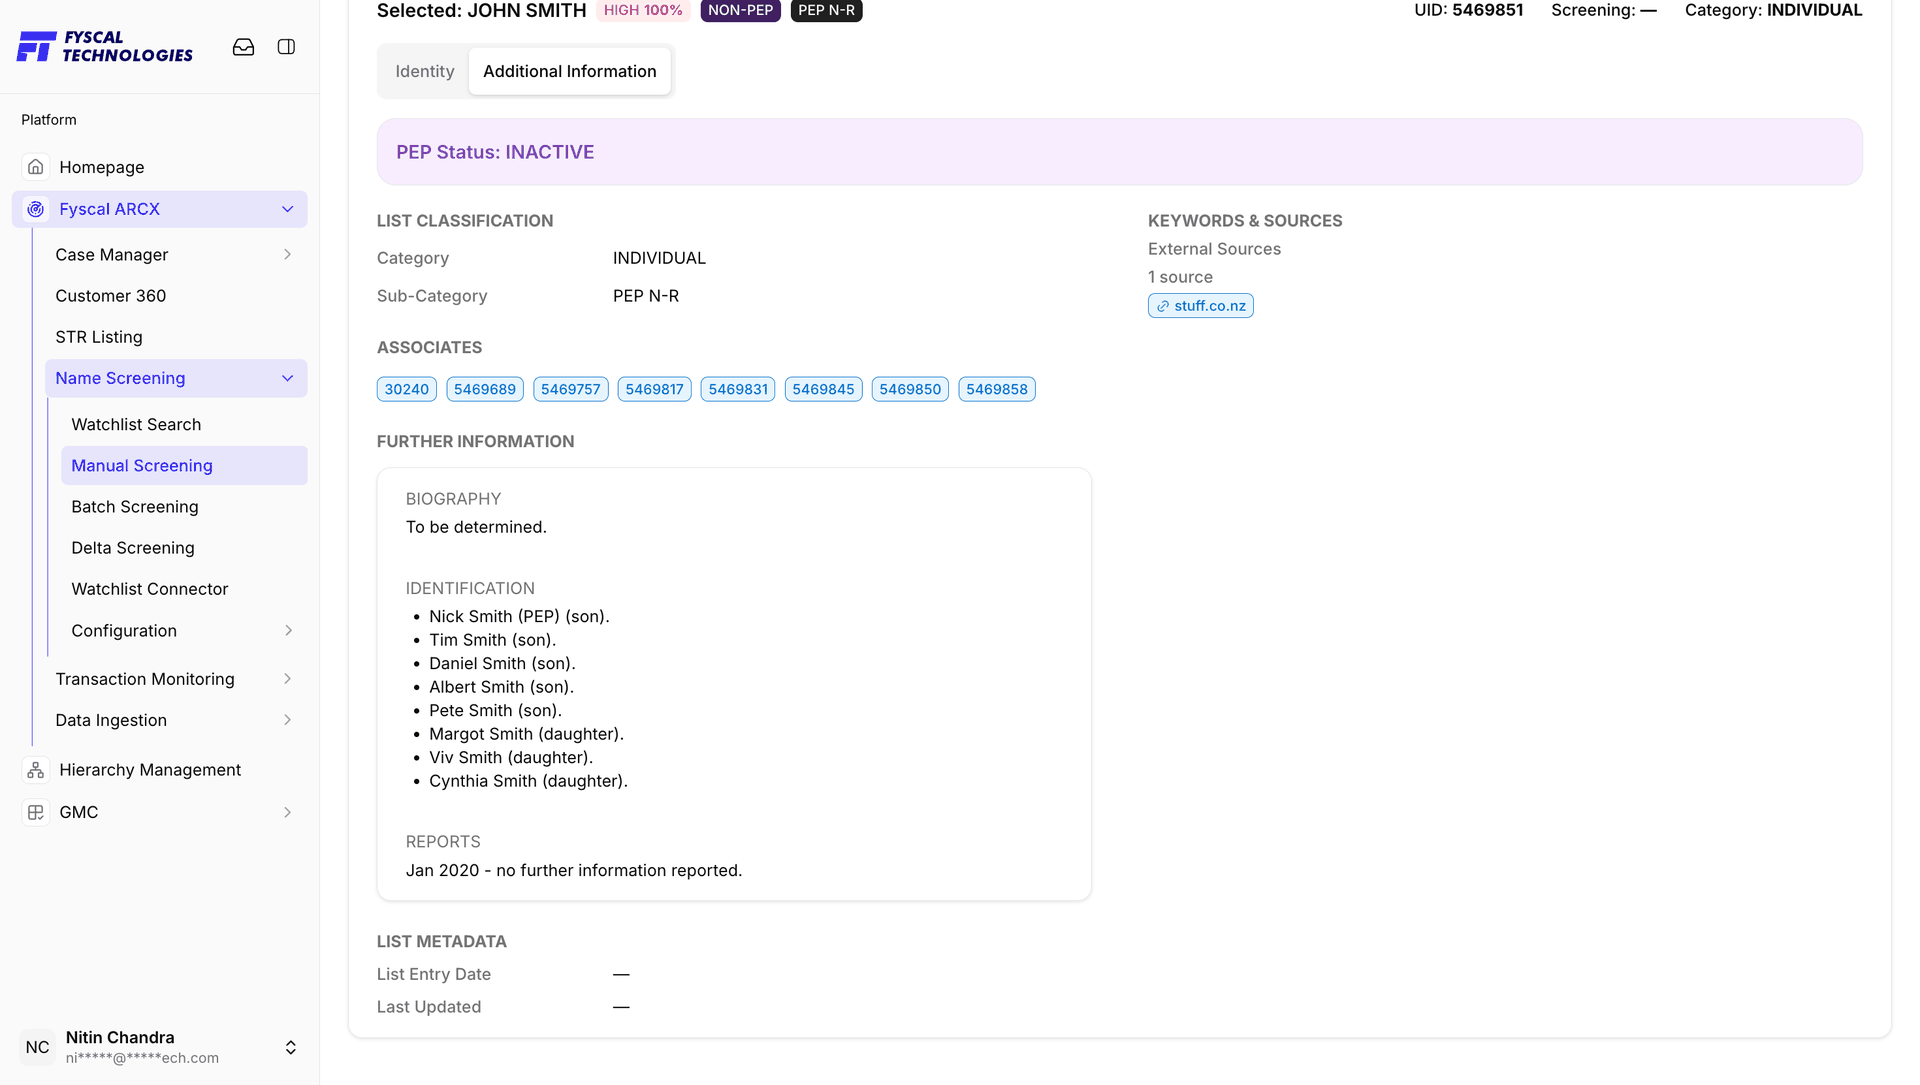The width and height of the screenshot is (1920, 1085).
Task: Open associate 5469845
Action: (x=823, y=389)
